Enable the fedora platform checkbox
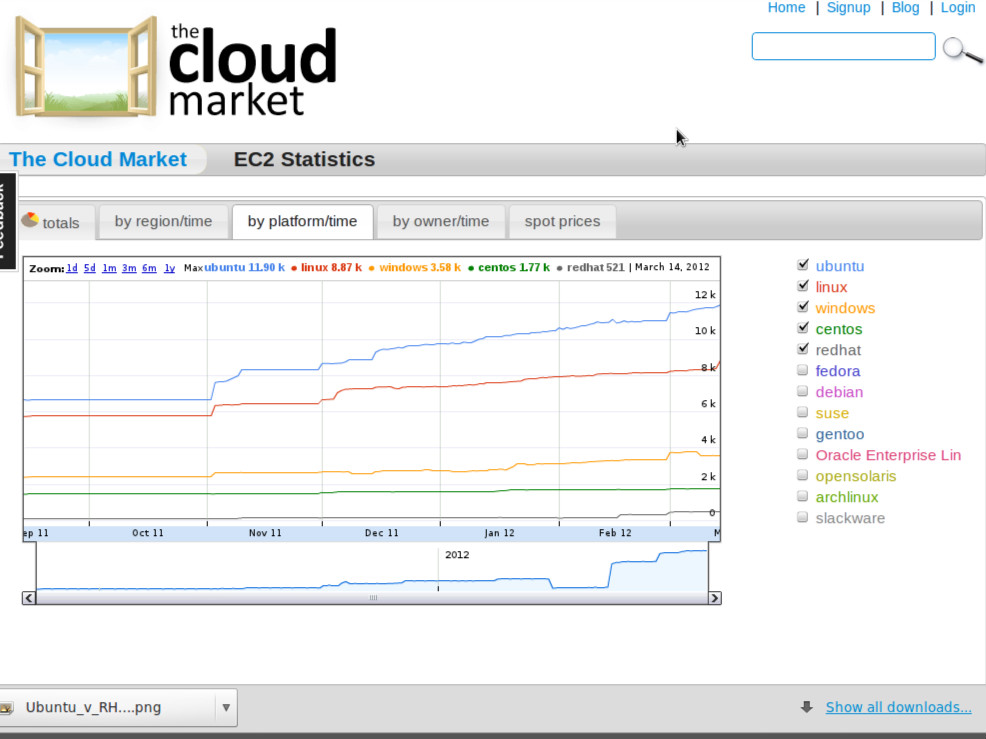 pos(802,370)
